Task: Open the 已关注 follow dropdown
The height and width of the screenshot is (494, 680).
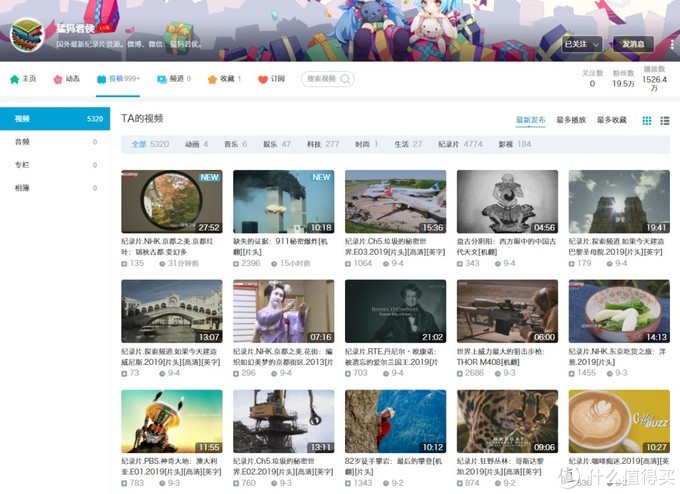Action: coord(582,44)
